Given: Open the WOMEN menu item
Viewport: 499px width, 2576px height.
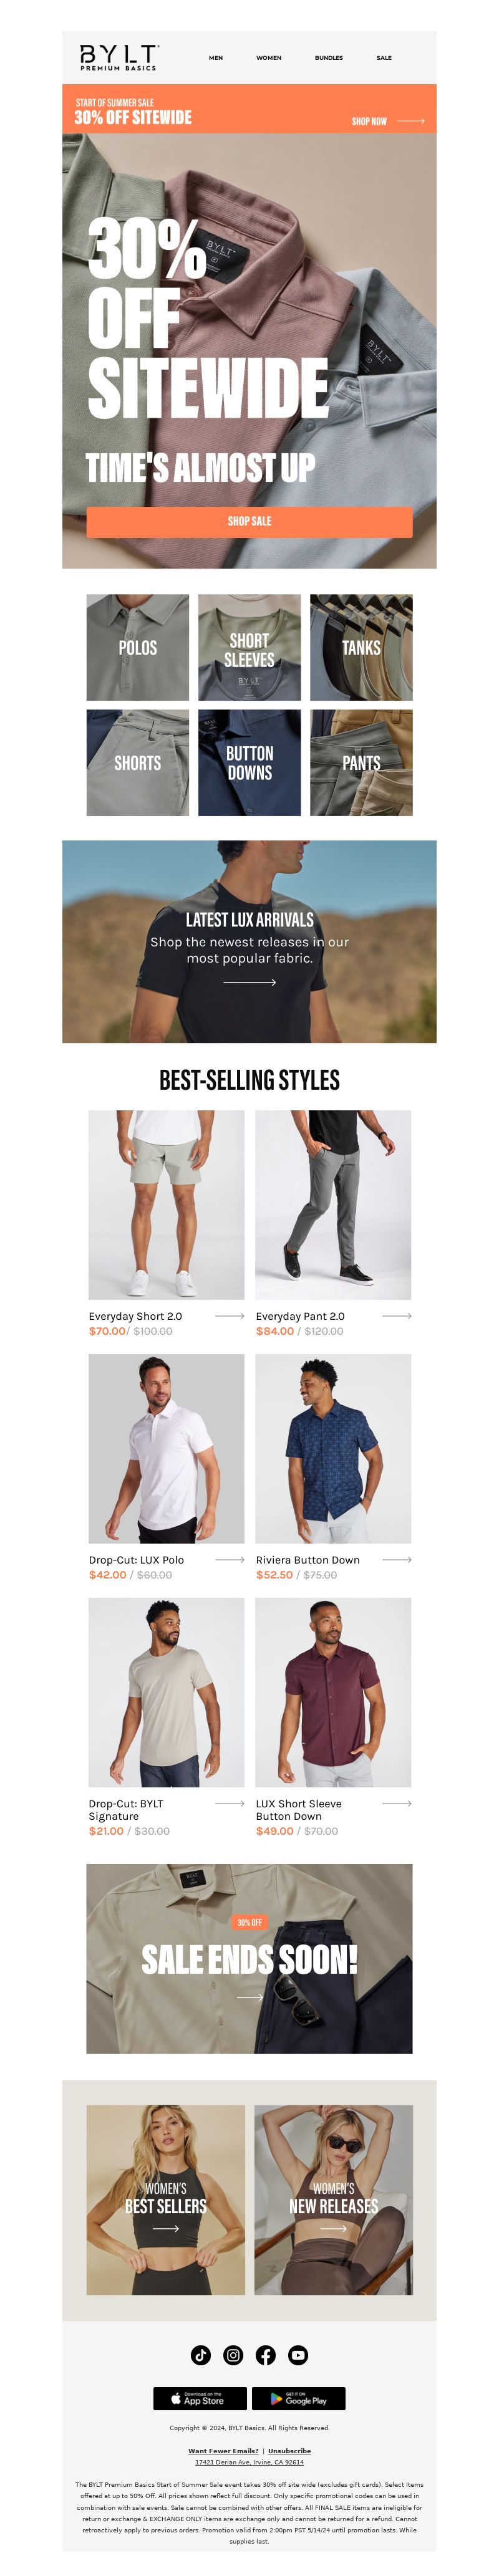Looking at the screenshot, I should [269, 58].
